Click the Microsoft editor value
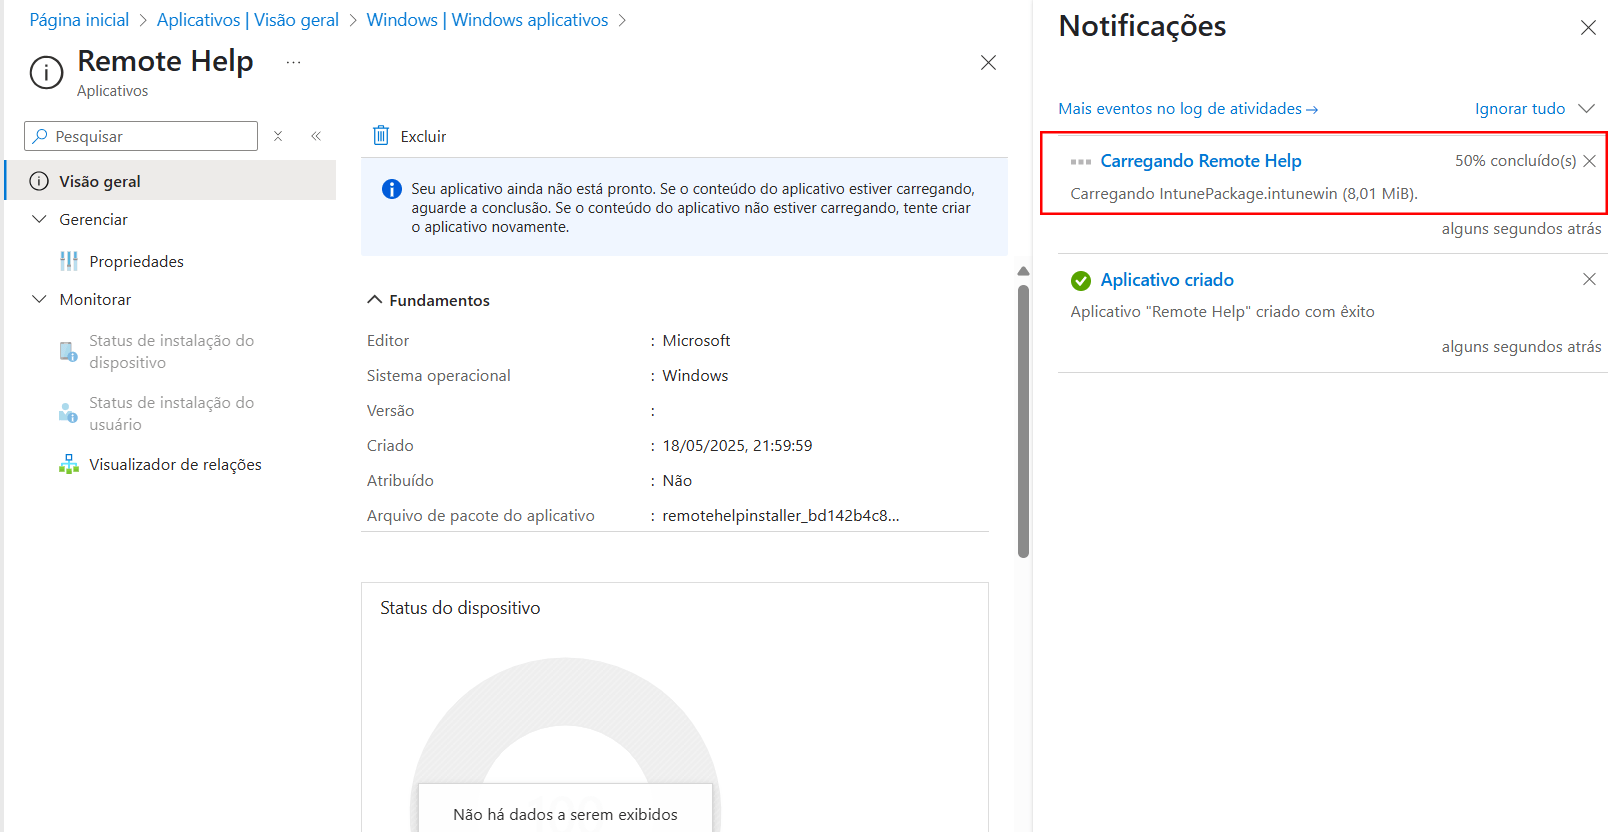Image resolution: width=1619 pixels, height=832 pixels. [x=696, y=341]
